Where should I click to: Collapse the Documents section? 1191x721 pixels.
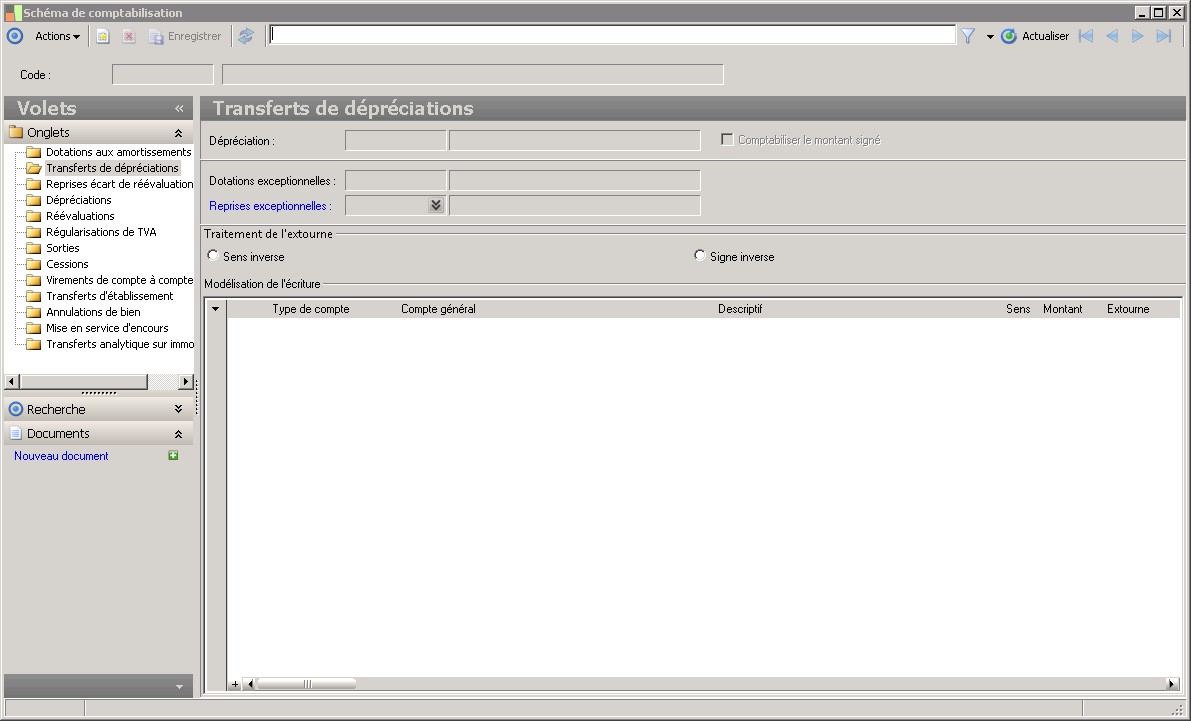coord(178,434)
